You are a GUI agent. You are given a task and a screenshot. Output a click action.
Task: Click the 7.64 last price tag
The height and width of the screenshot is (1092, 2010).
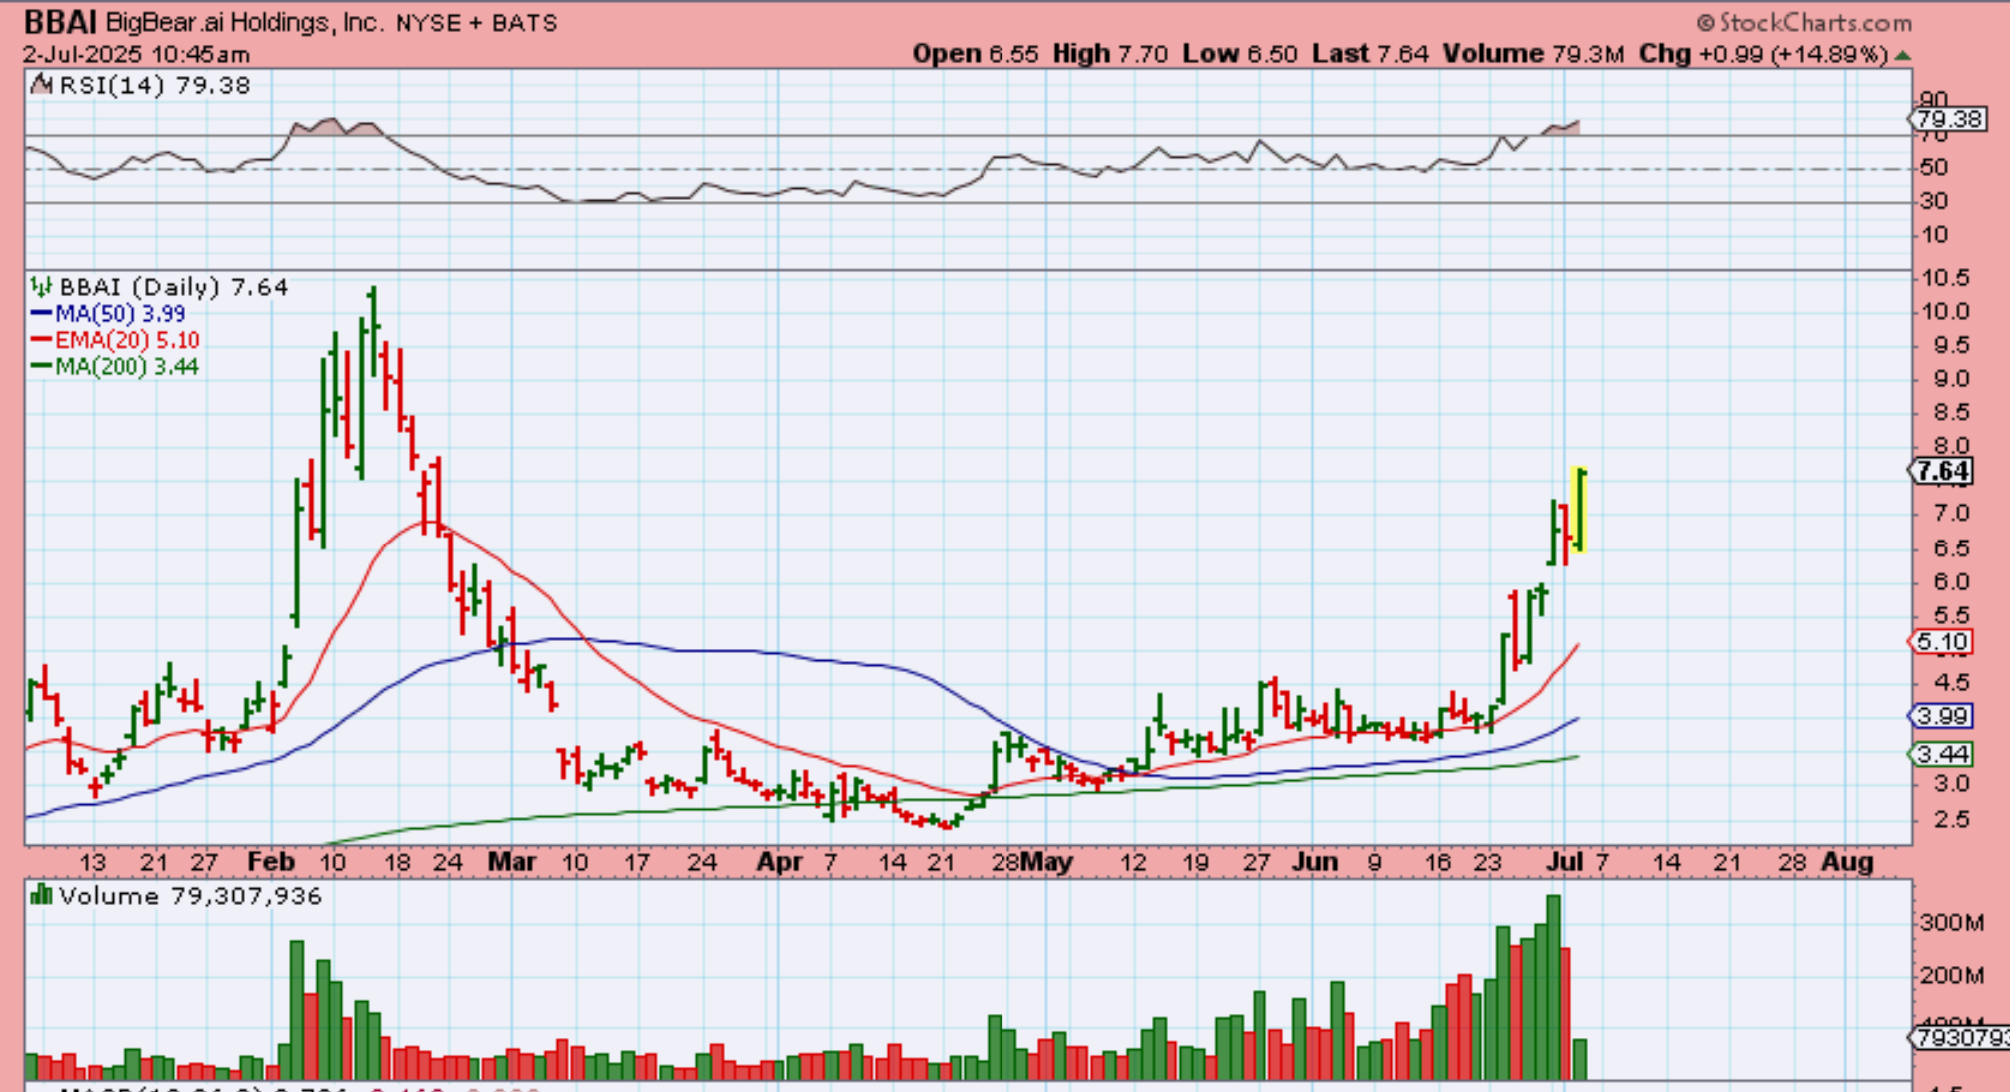click(1941, 471)
